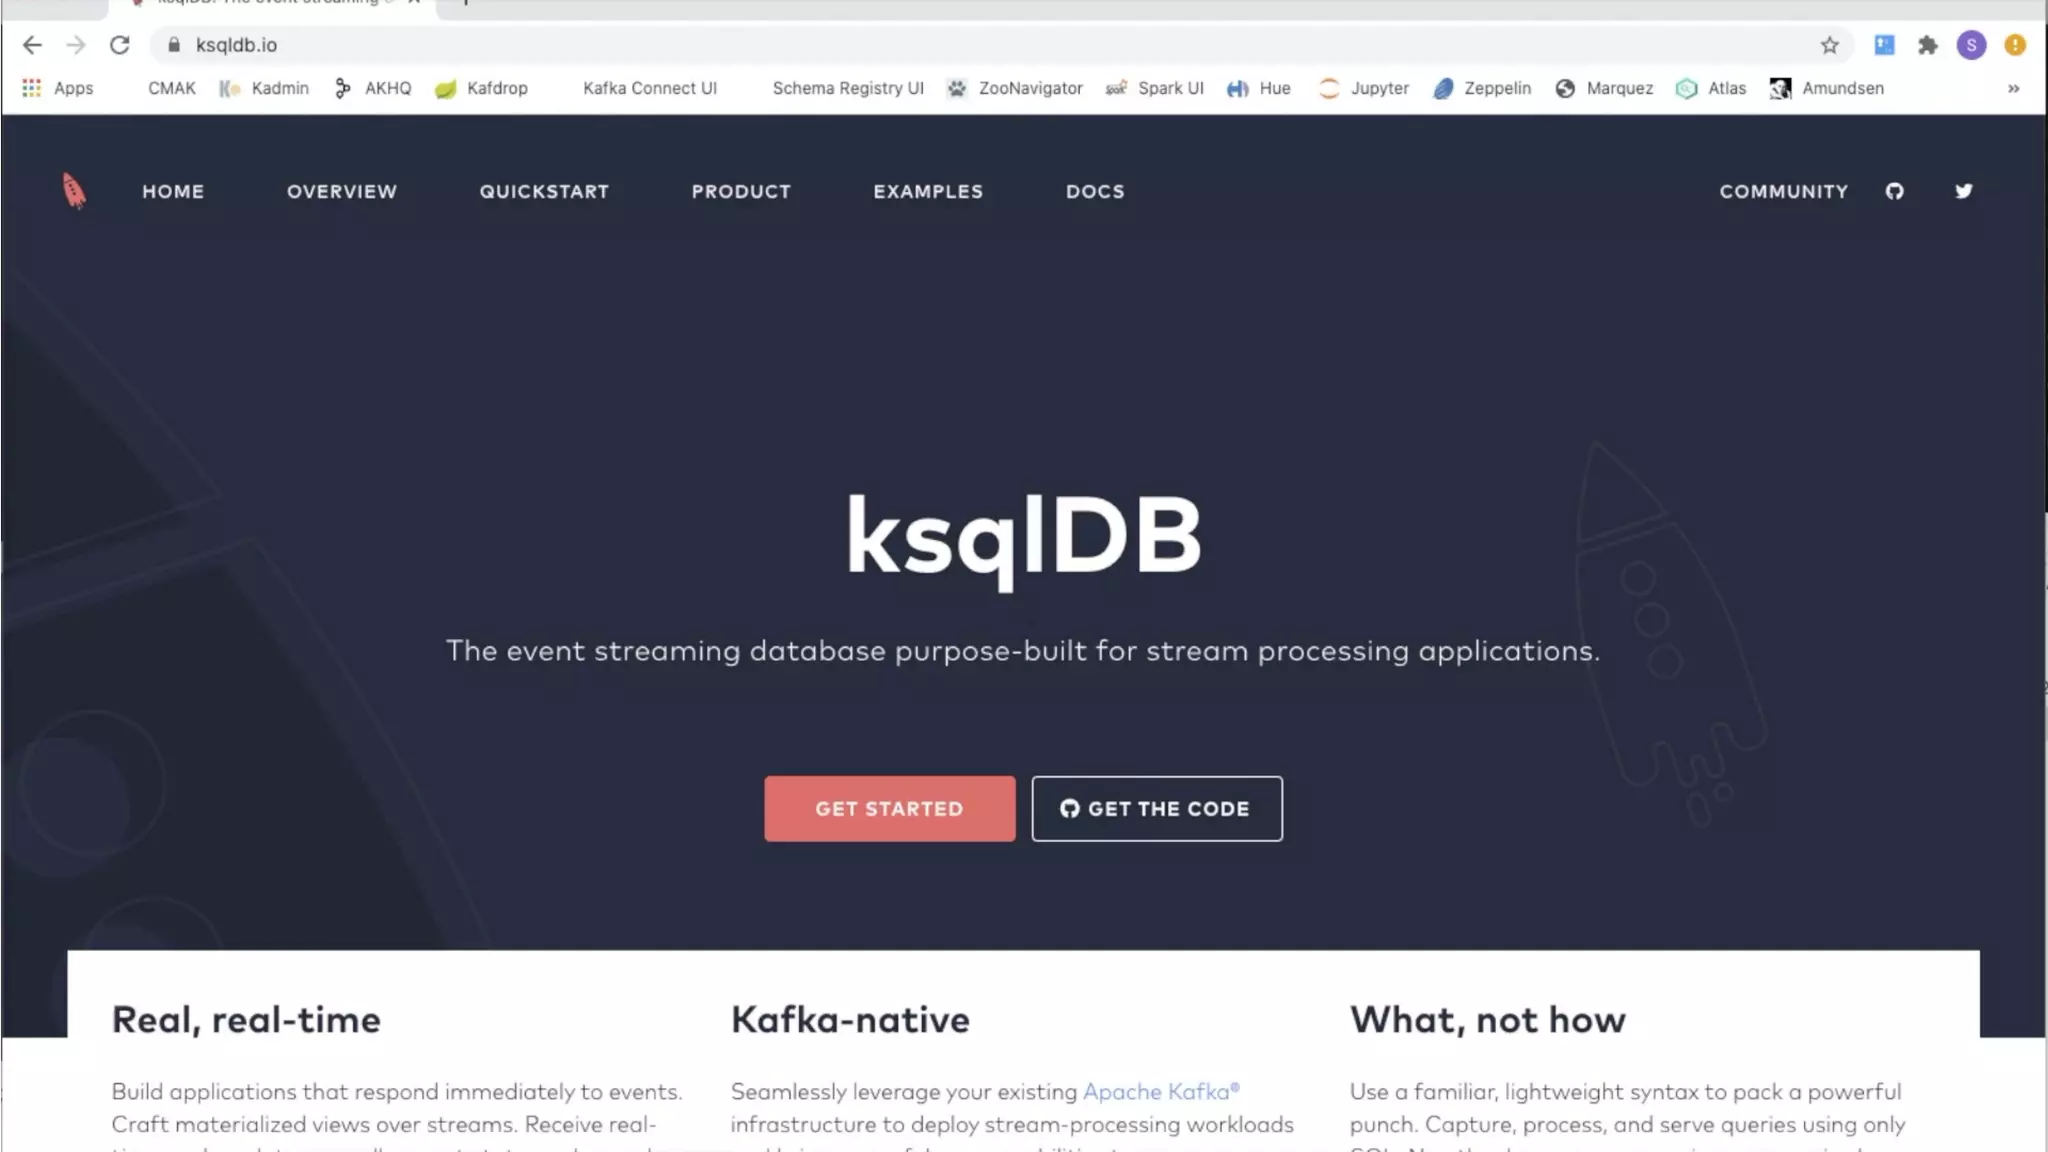Image resolution: width=2048 pixels, height=1152 pixels.
Task: Go to the COMMUNITY nav item
Action: coord(1783,191)
